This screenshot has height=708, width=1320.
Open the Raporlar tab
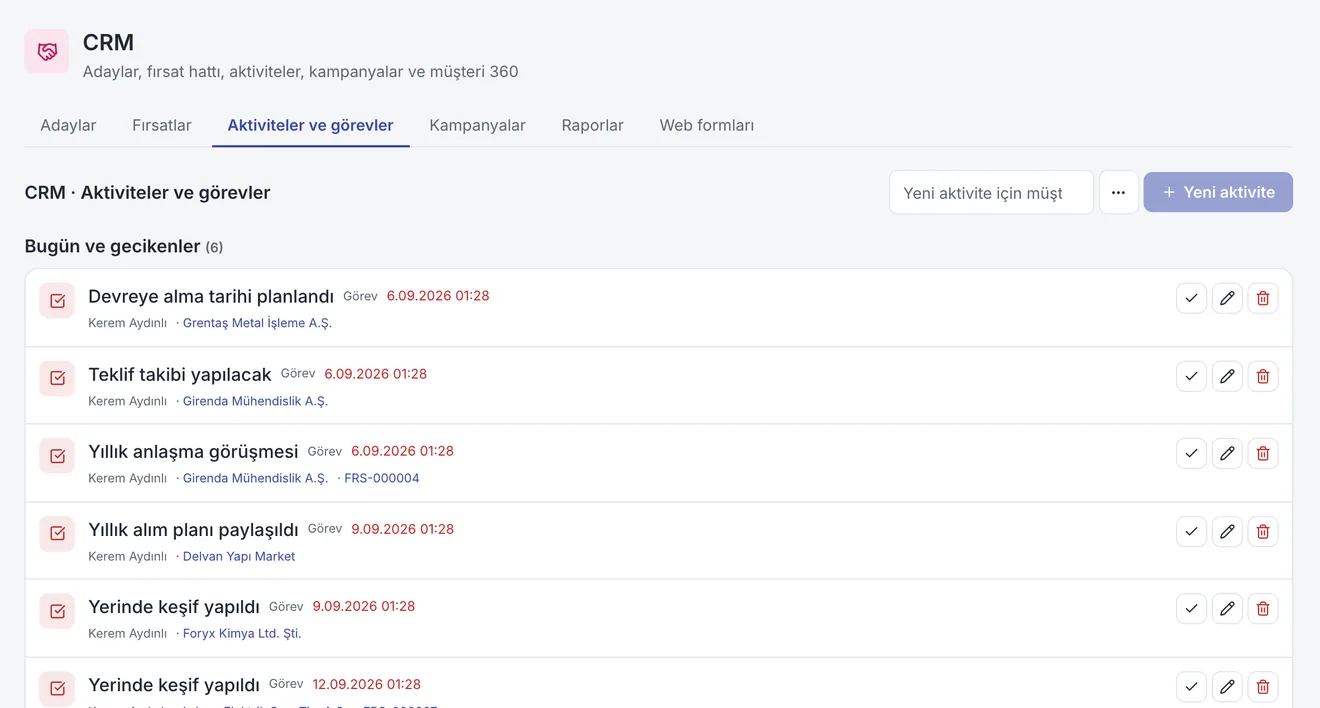(593, 125)
